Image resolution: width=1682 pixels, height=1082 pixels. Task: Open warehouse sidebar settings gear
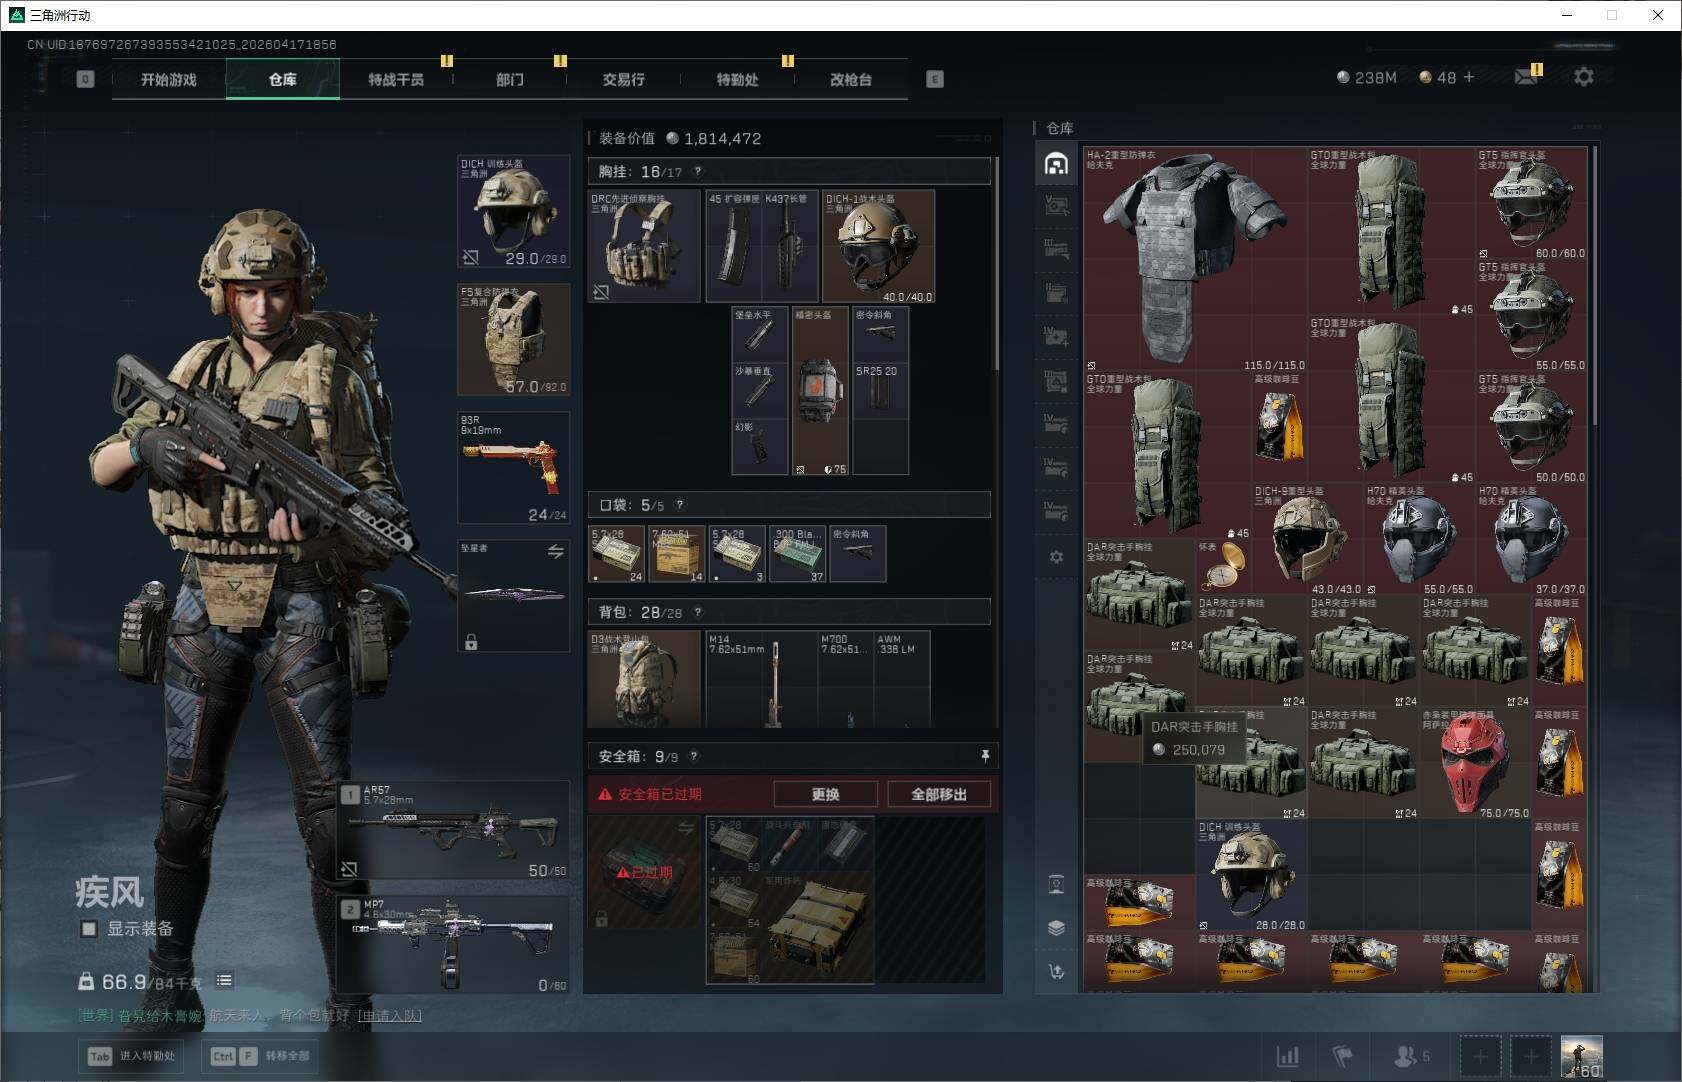tap(1056, 557)
